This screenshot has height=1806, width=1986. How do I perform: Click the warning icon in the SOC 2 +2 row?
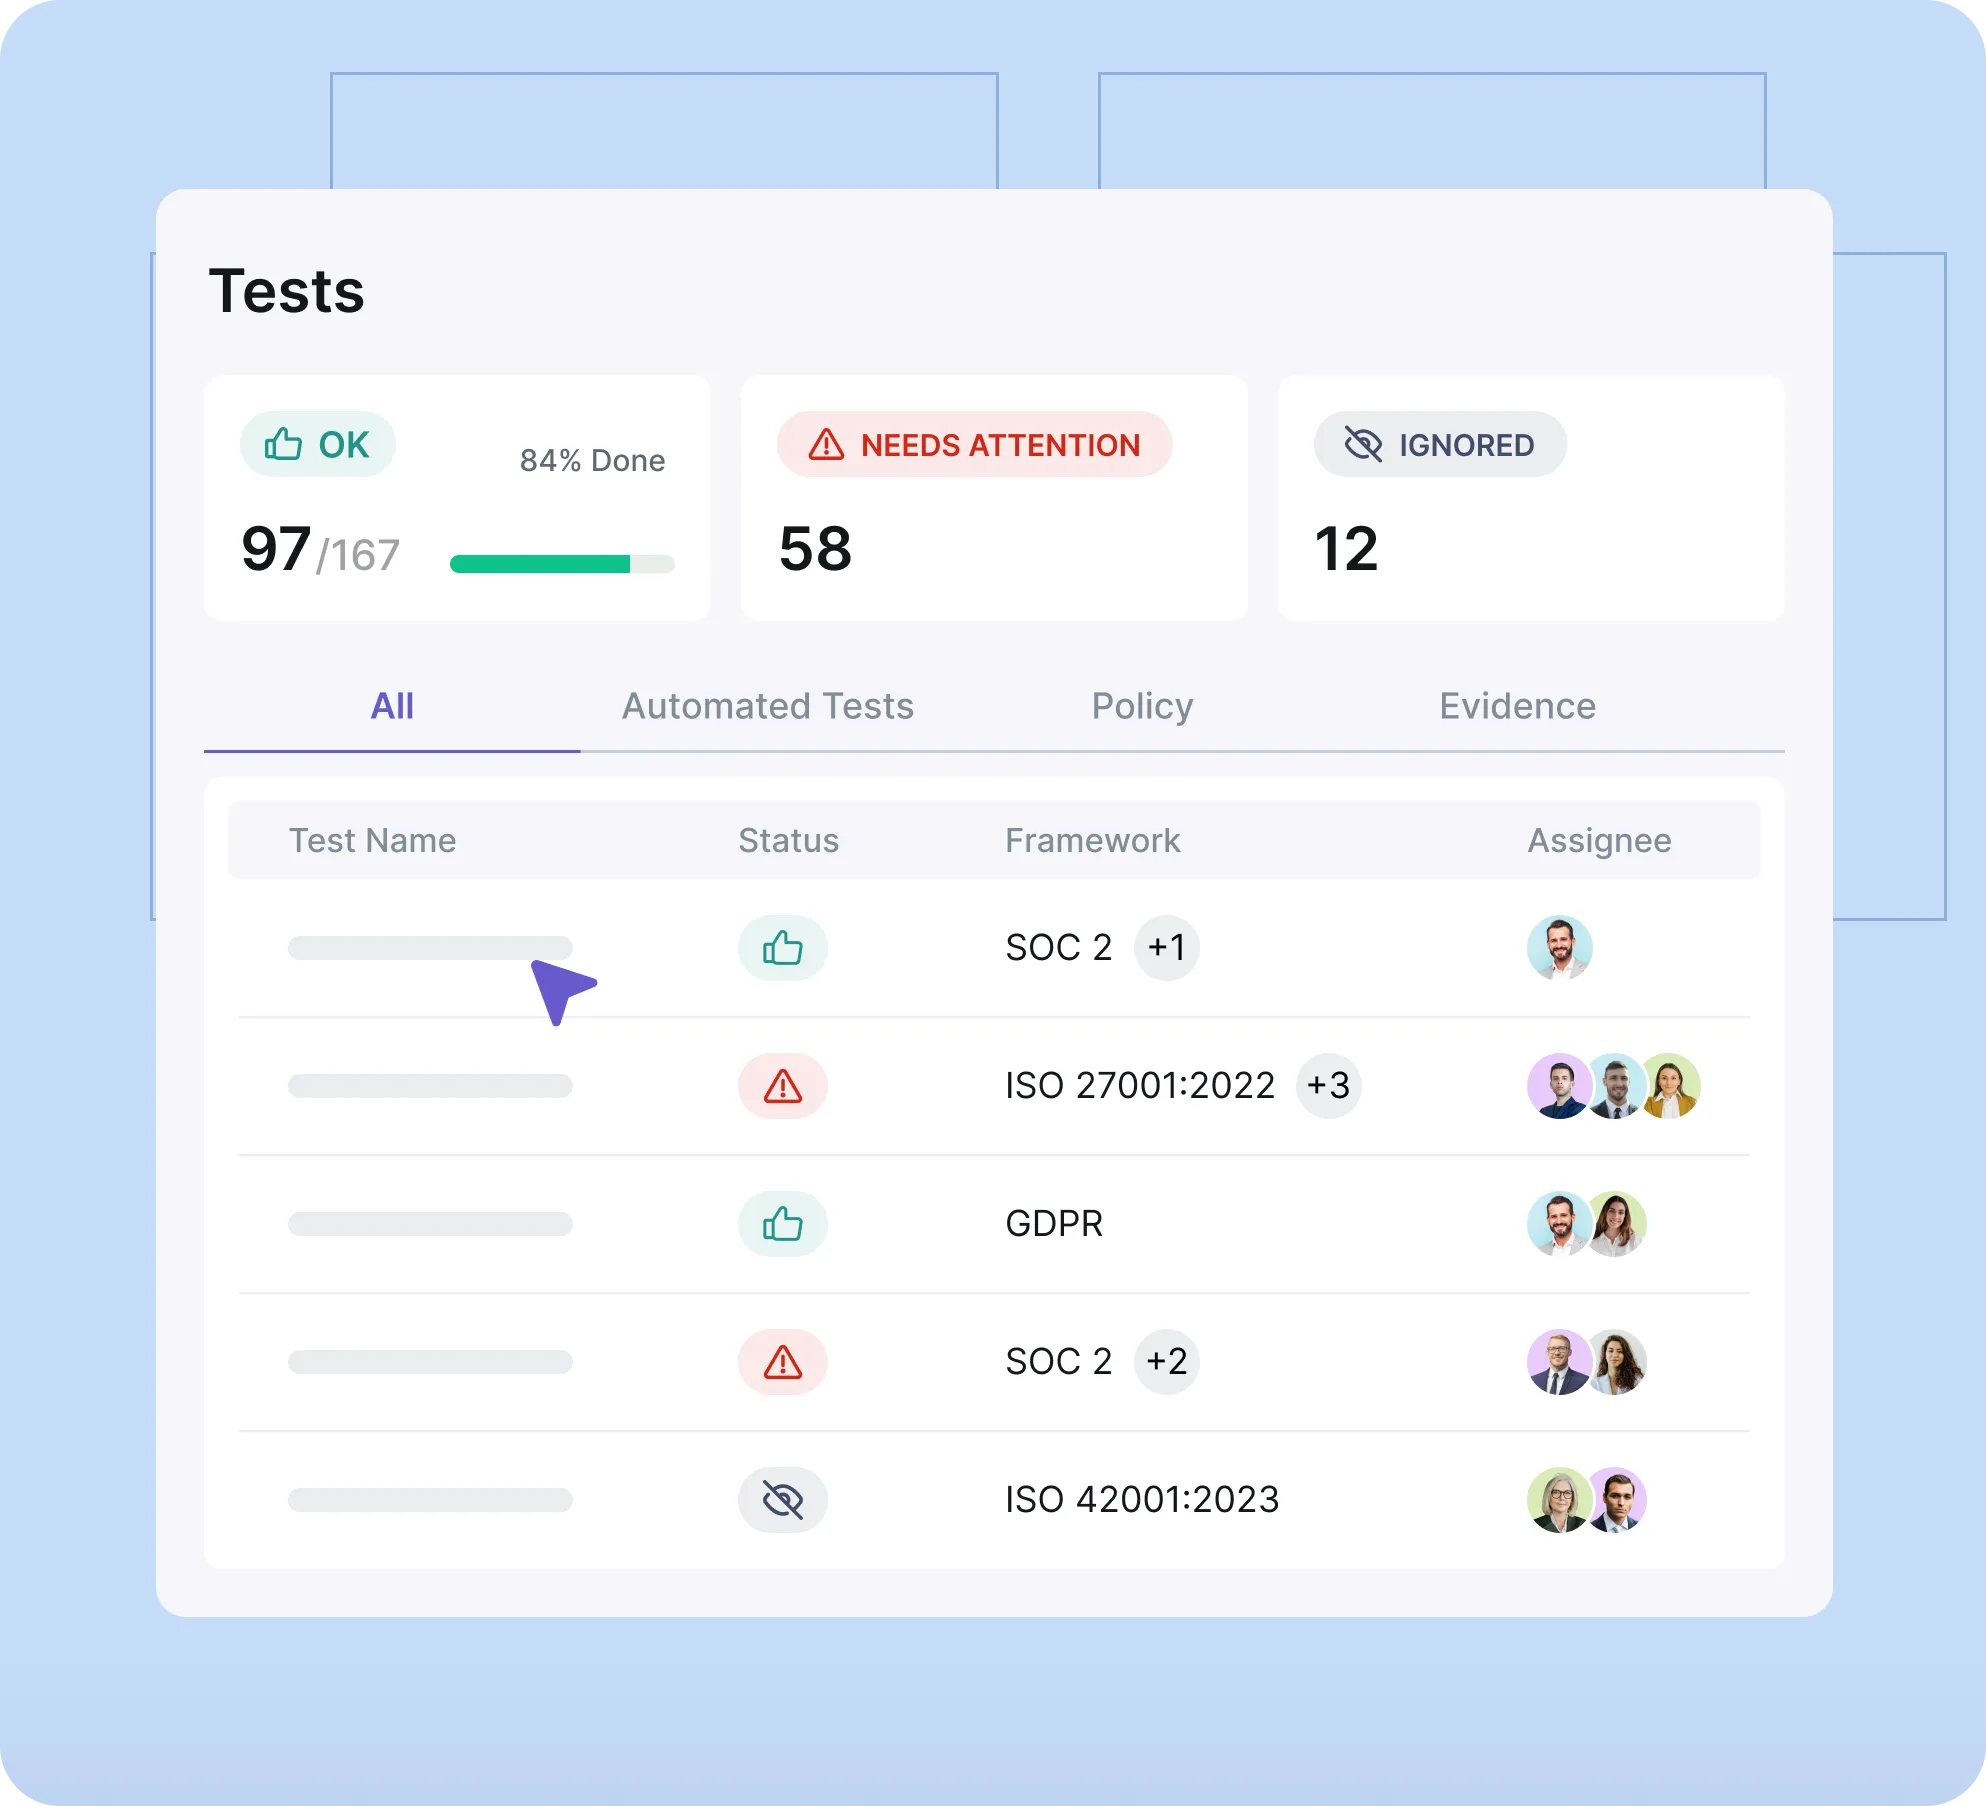782,1361
